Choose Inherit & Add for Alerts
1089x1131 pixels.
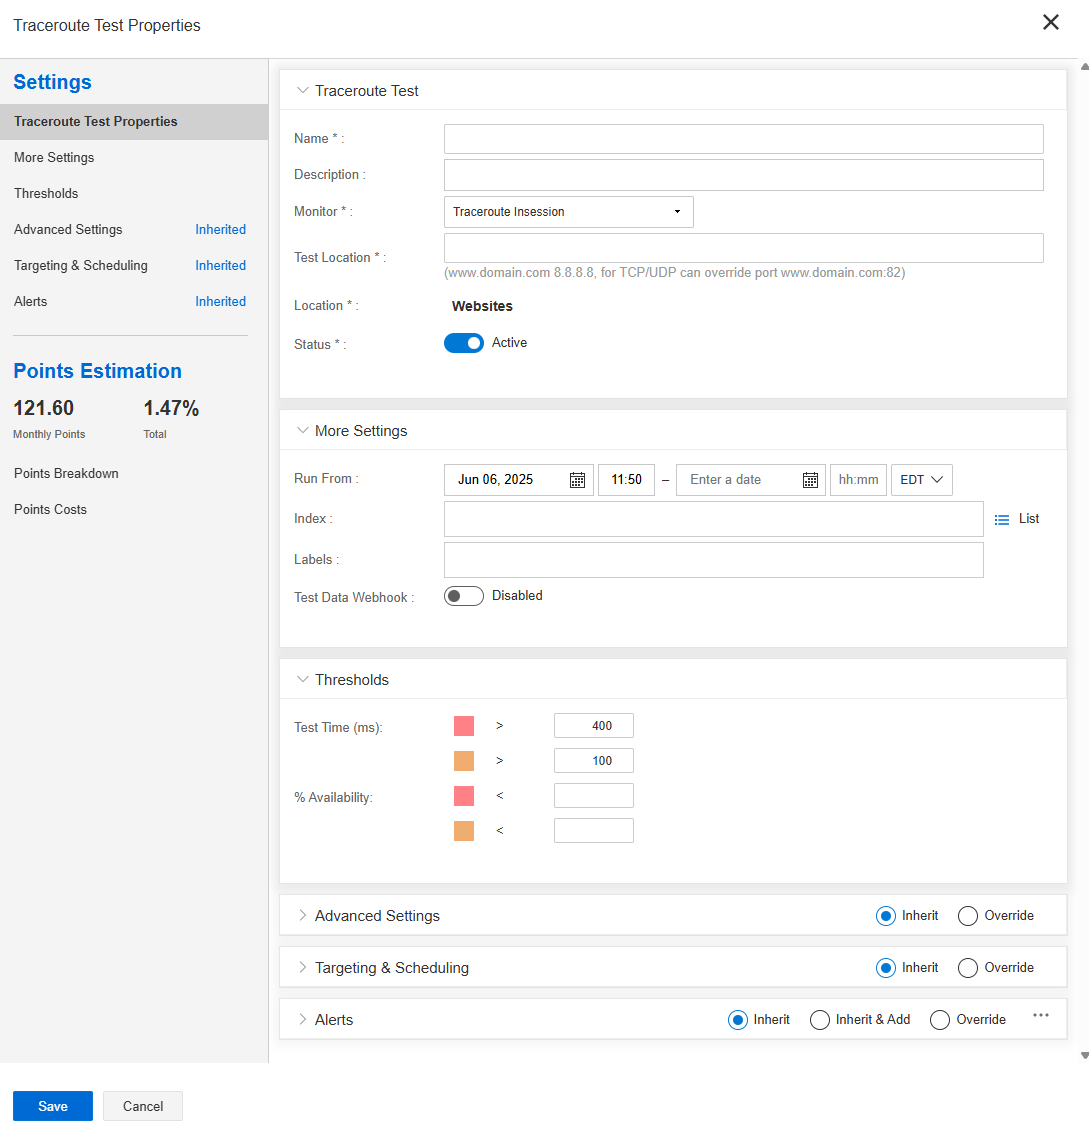[x=820, y=1020]
